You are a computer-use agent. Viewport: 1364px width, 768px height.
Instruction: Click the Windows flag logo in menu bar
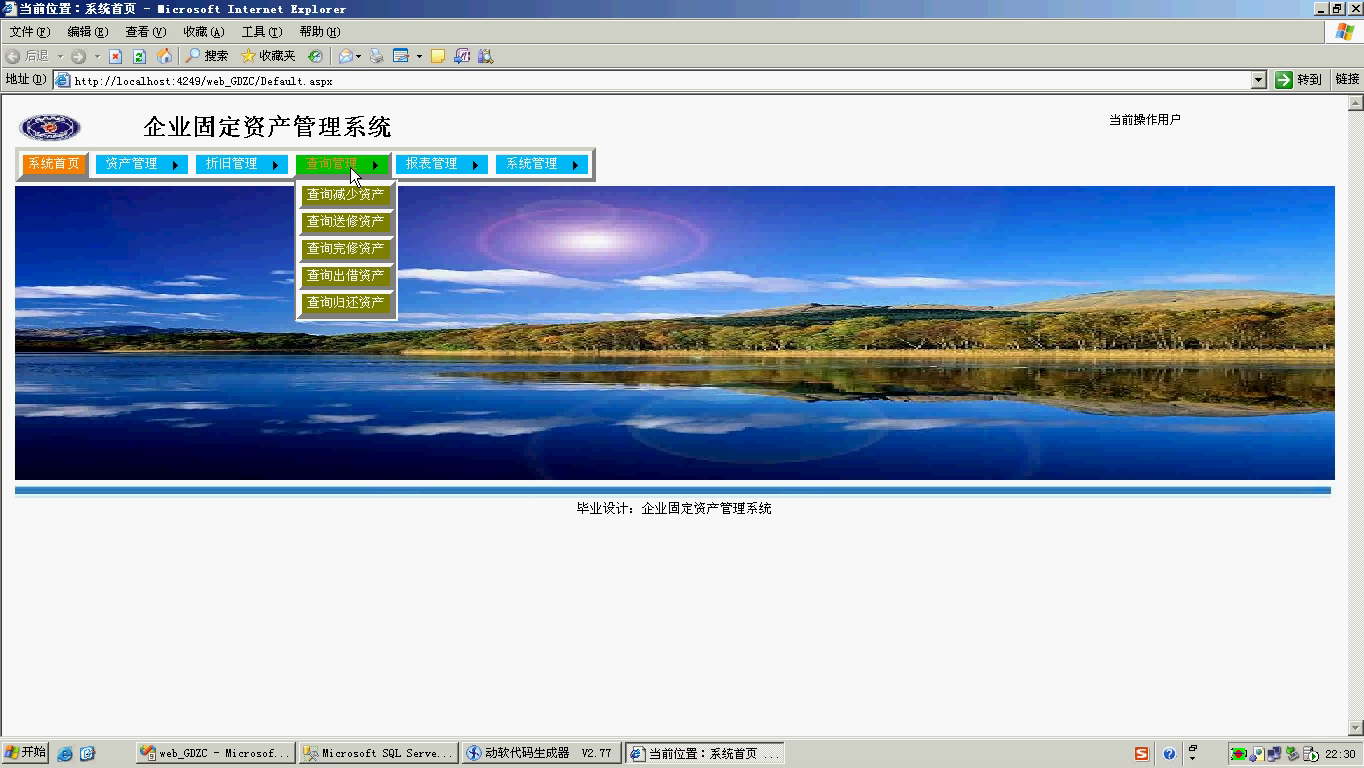[1345, 32]
